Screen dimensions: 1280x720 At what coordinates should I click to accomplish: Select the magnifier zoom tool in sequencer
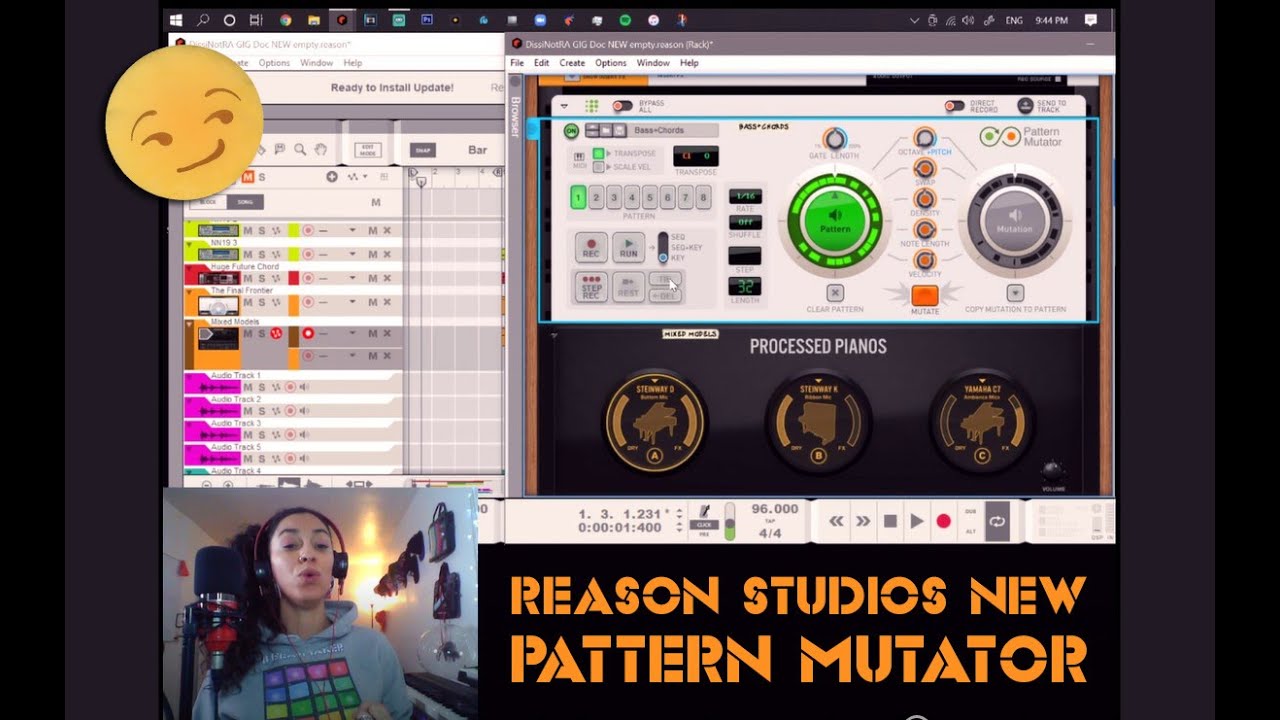tap(300, 150)
